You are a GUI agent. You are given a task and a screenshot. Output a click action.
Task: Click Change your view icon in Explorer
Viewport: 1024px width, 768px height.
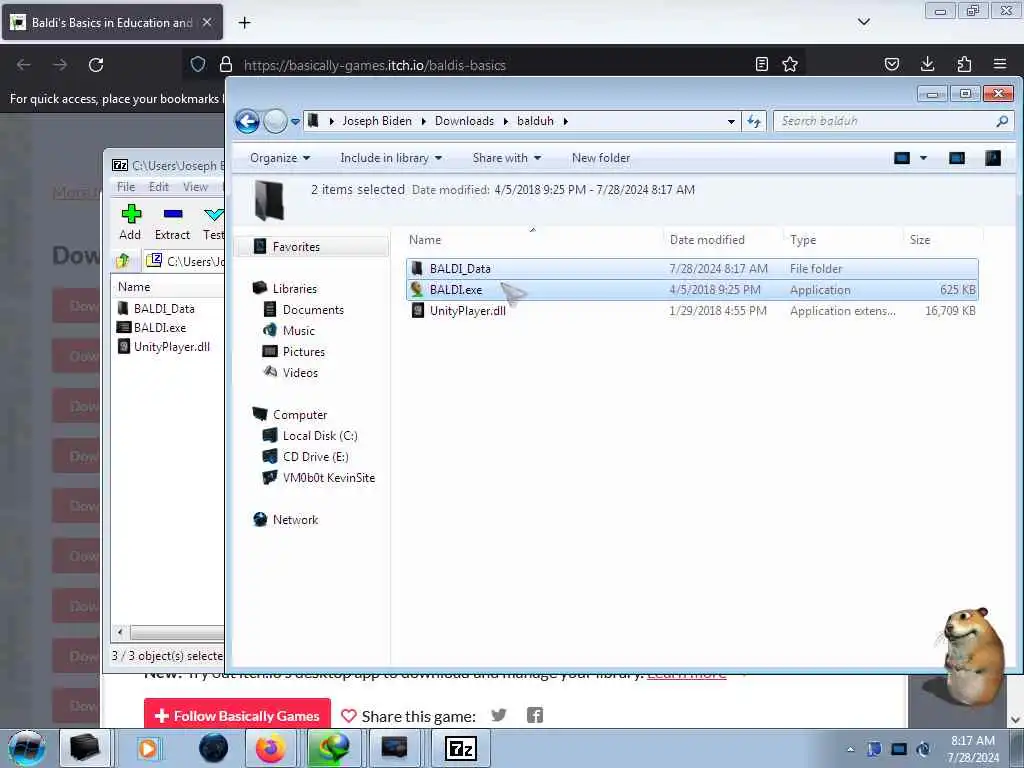click(902, 158)
